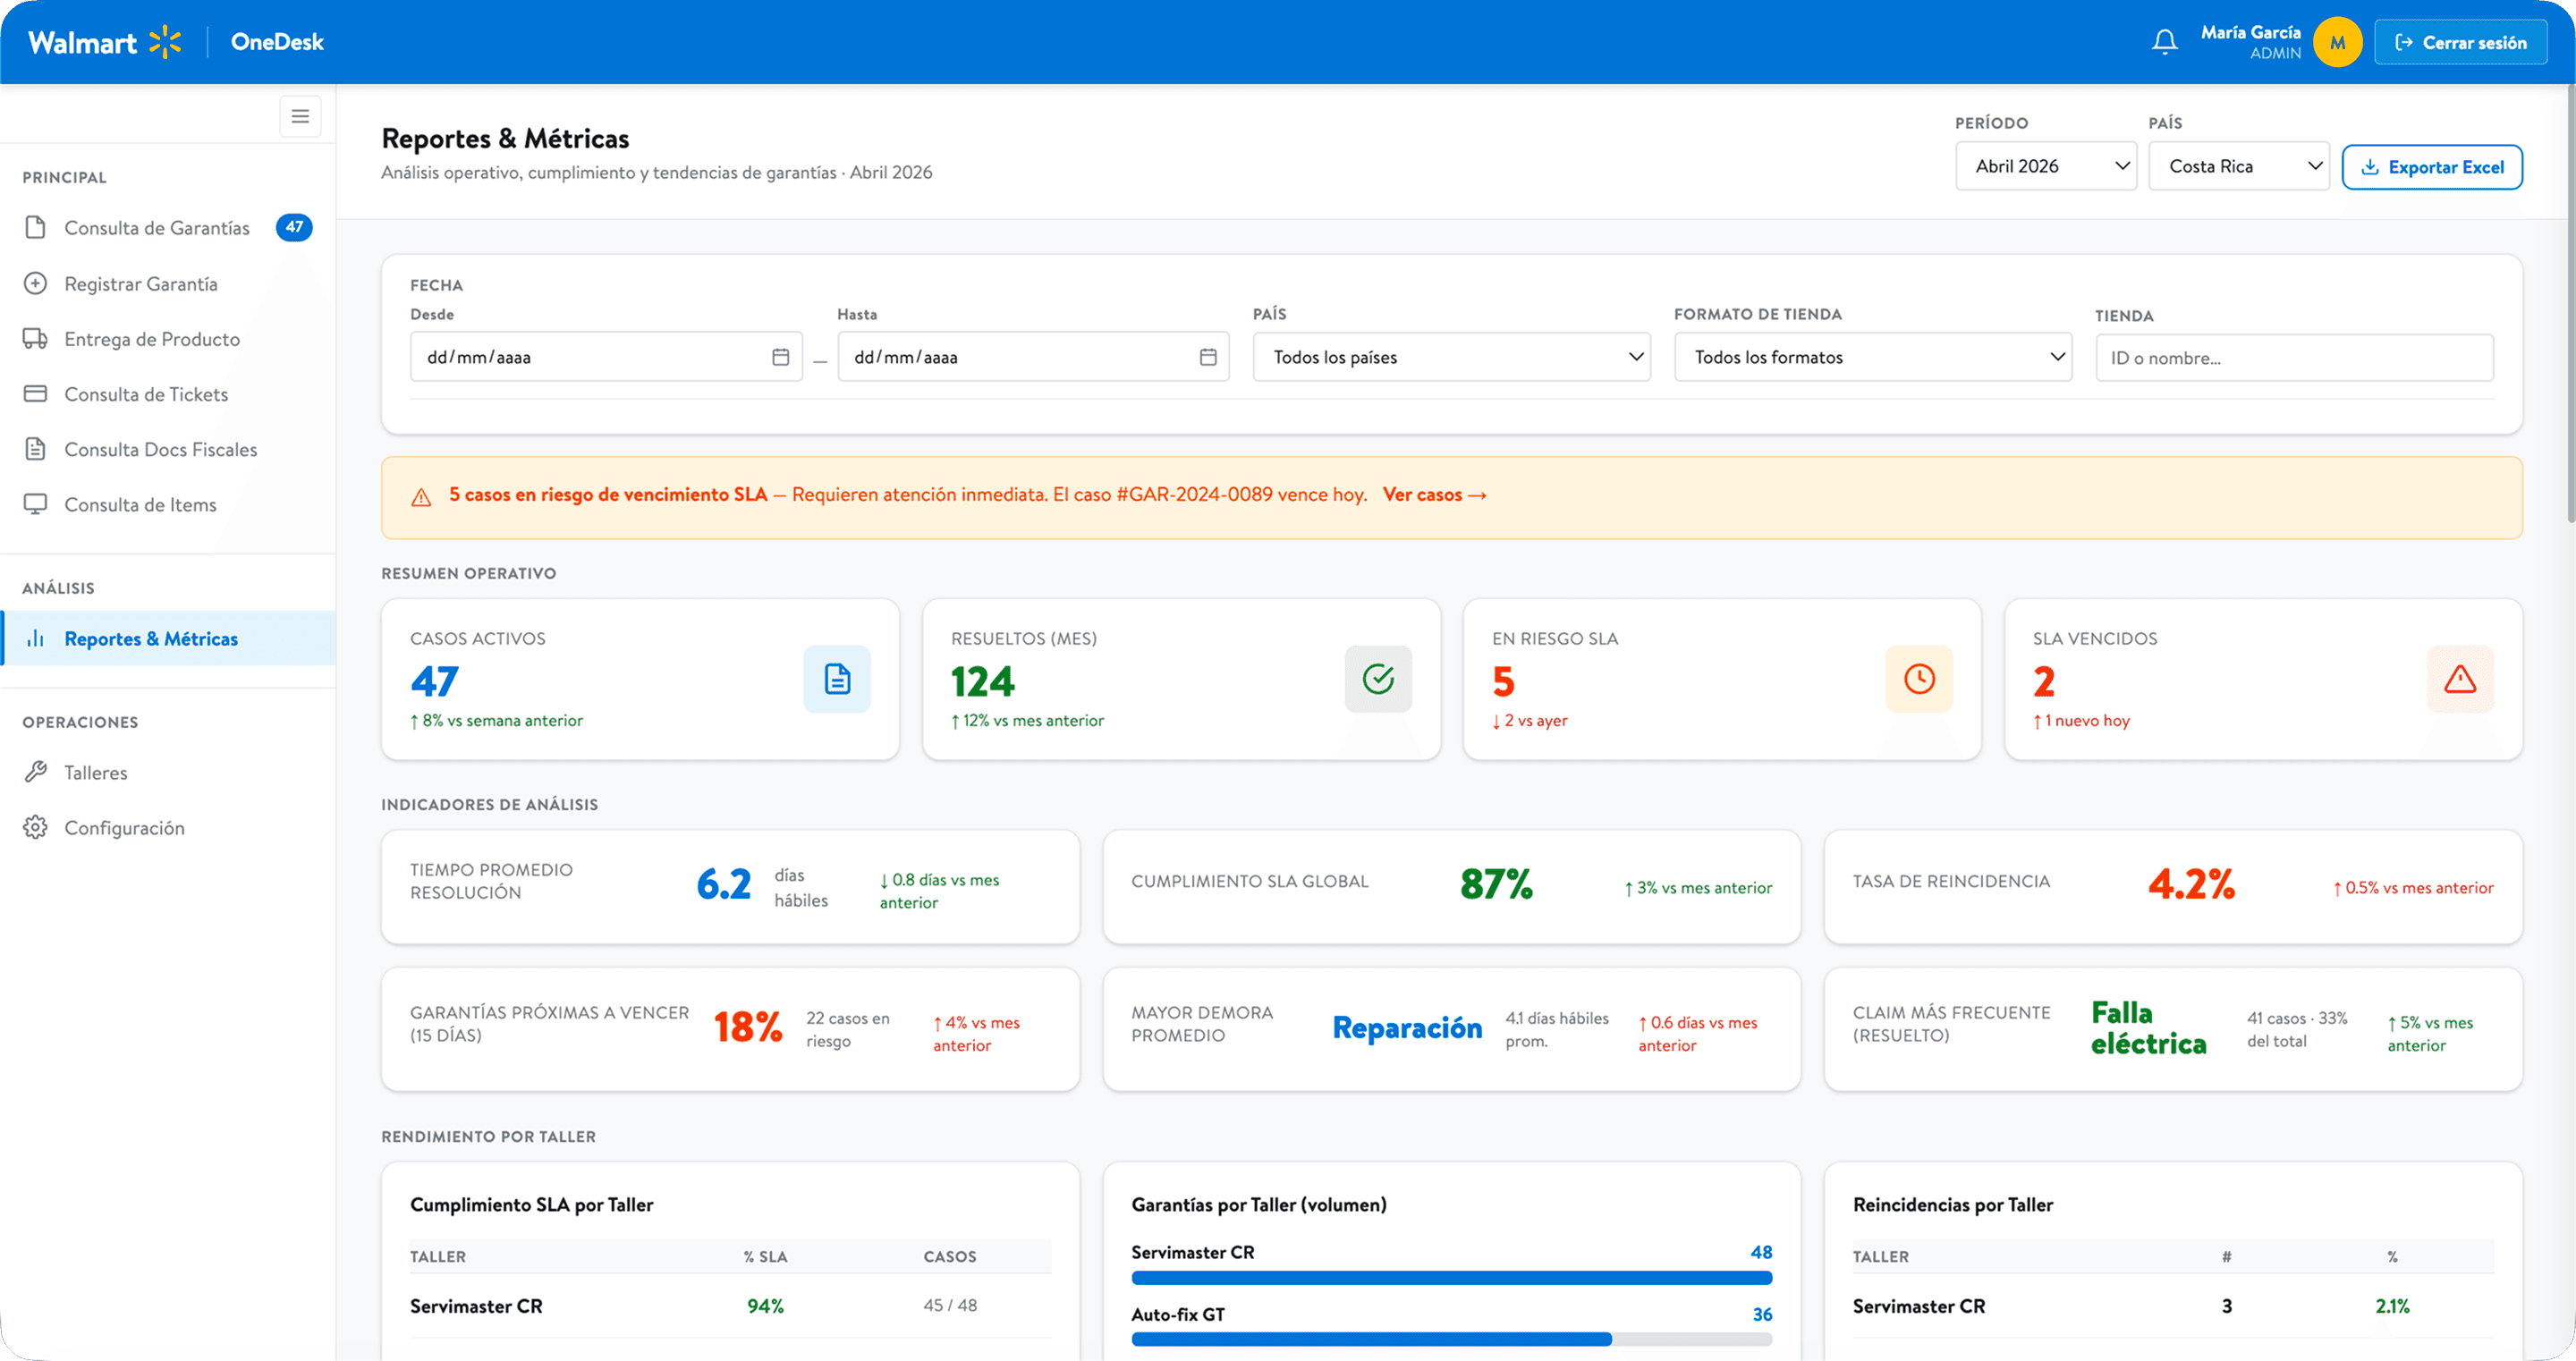Screen dimensions: 2576x1361
Task: Open Registrar Garantía page
Action: [x=168, y=283]
